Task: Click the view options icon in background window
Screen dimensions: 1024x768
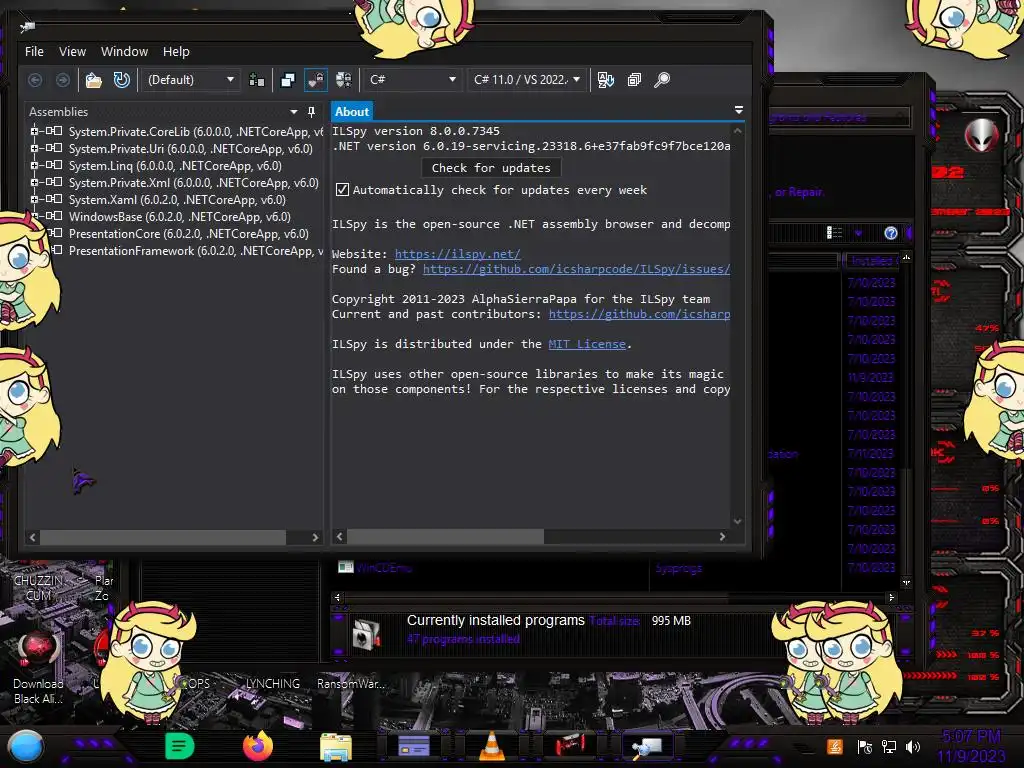Action: click(834, 233)
